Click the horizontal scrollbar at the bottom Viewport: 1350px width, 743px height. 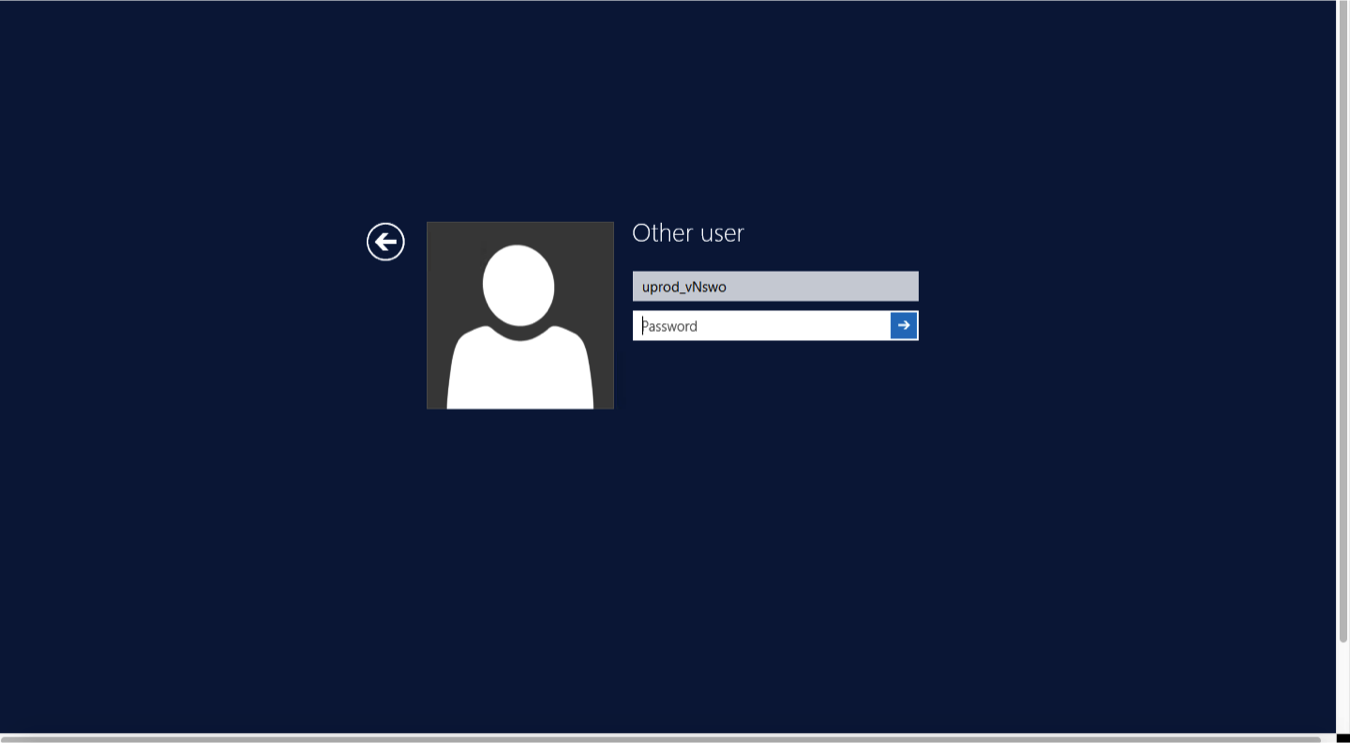[661, 738]
